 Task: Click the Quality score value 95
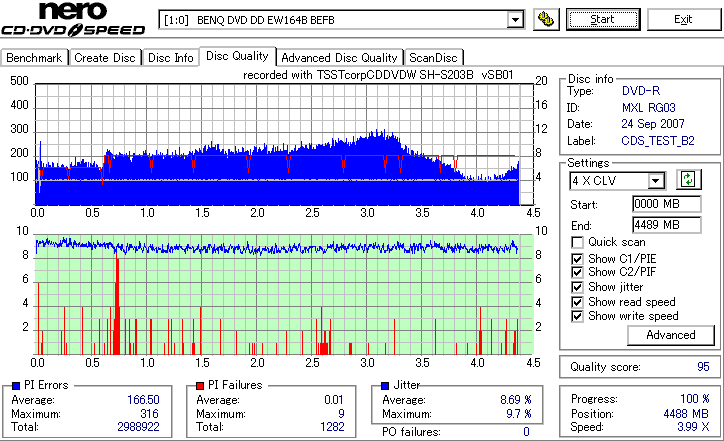click(x=703, y=367)
